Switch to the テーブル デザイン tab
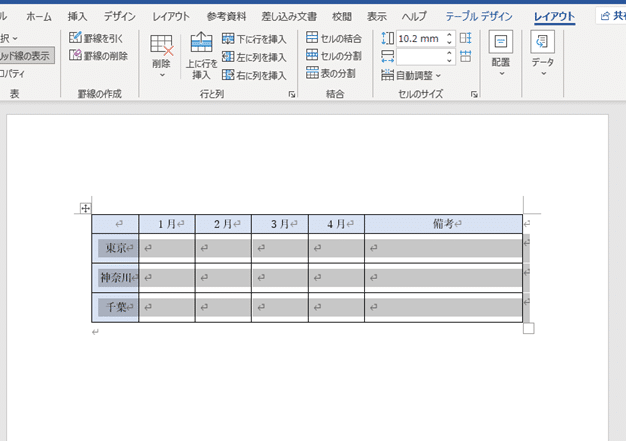 479,17
